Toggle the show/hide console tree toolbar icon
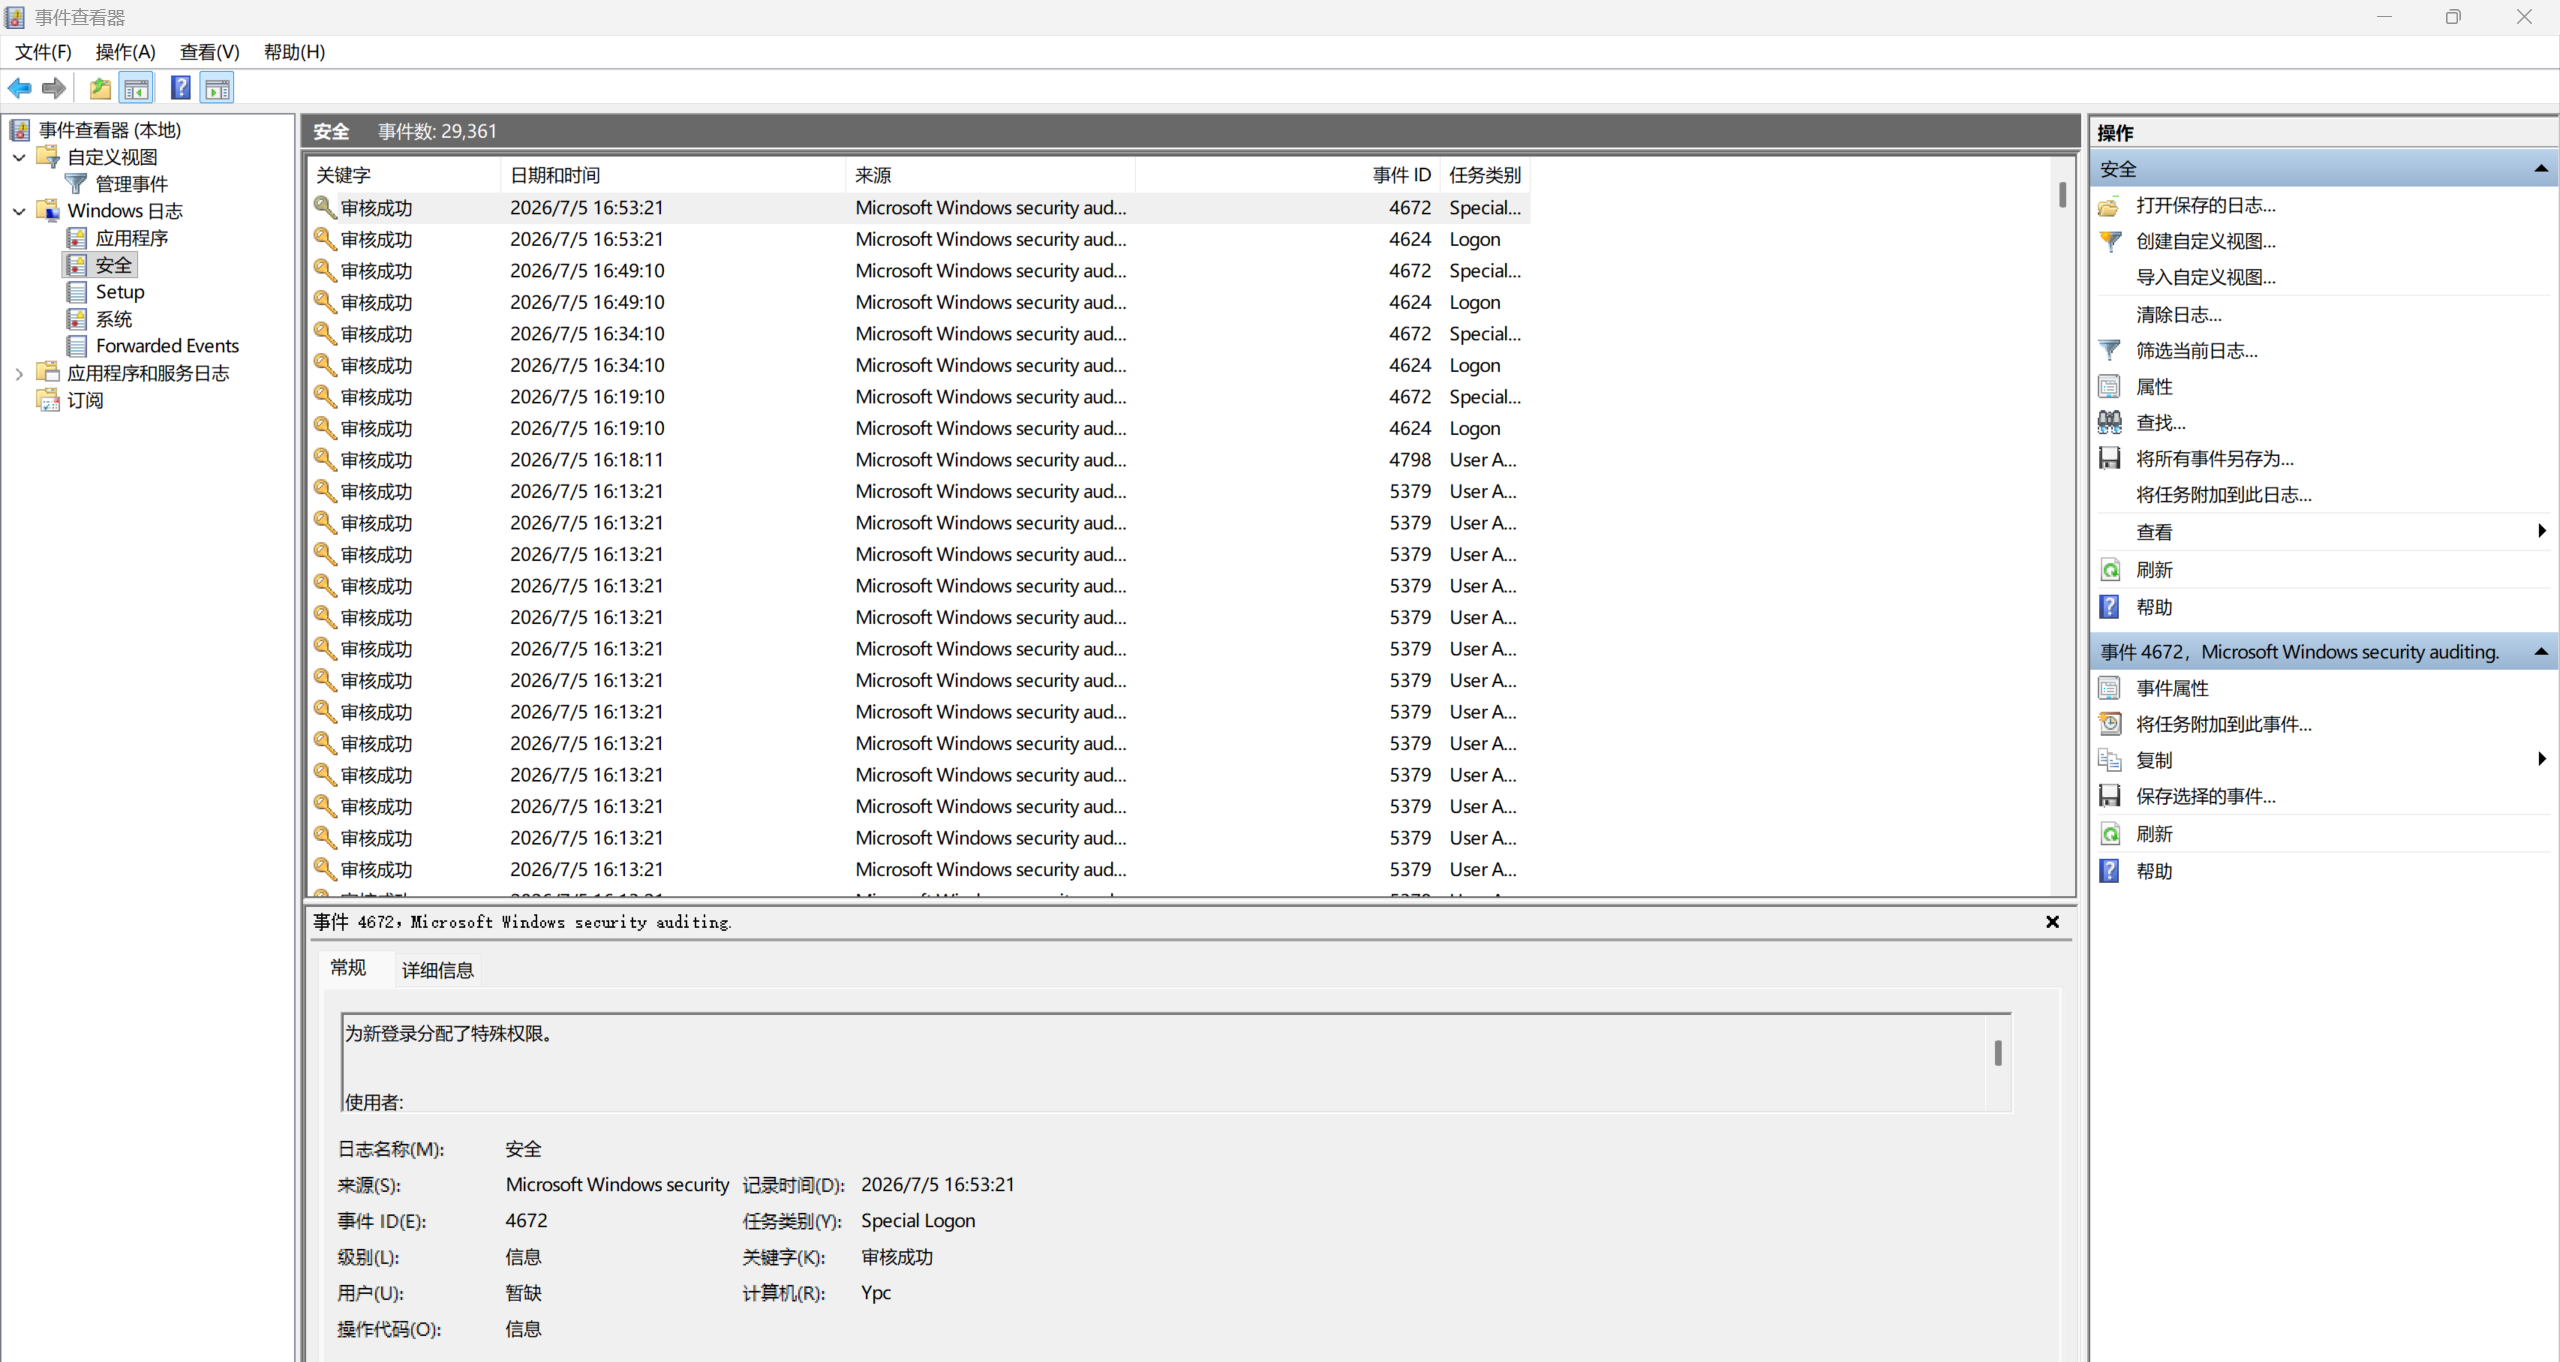2560x1362 pixels. click(x=137, y=88)
